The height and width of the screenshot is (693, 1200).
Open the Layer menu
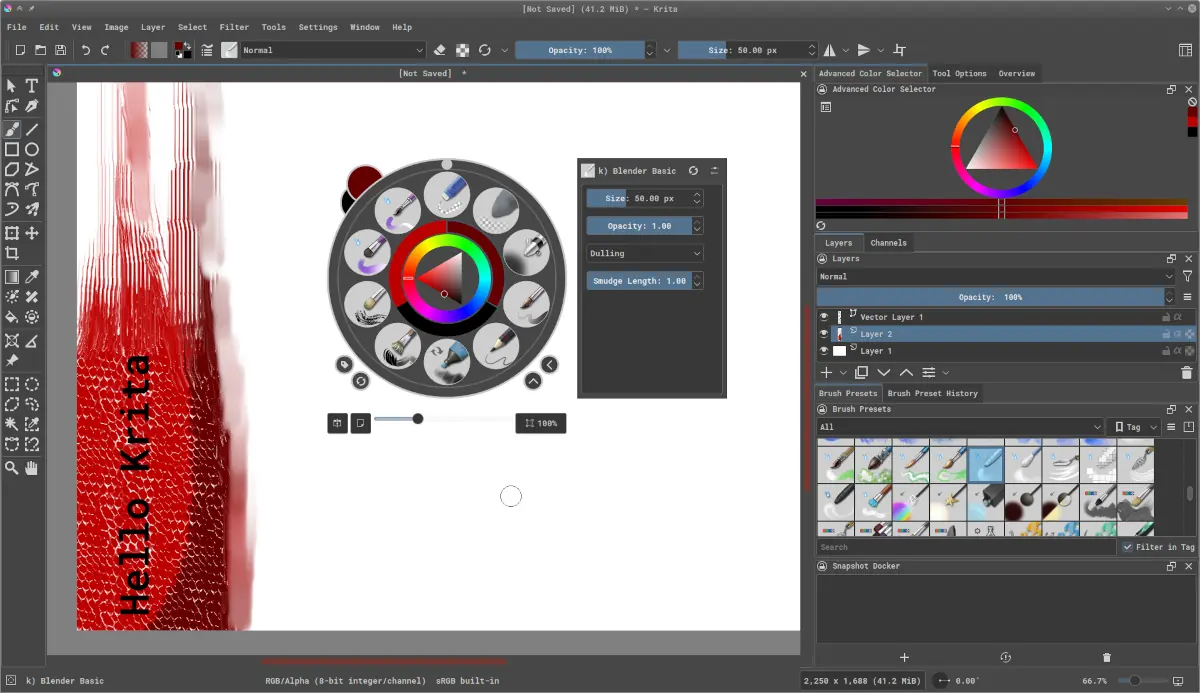tap(153, 27)
